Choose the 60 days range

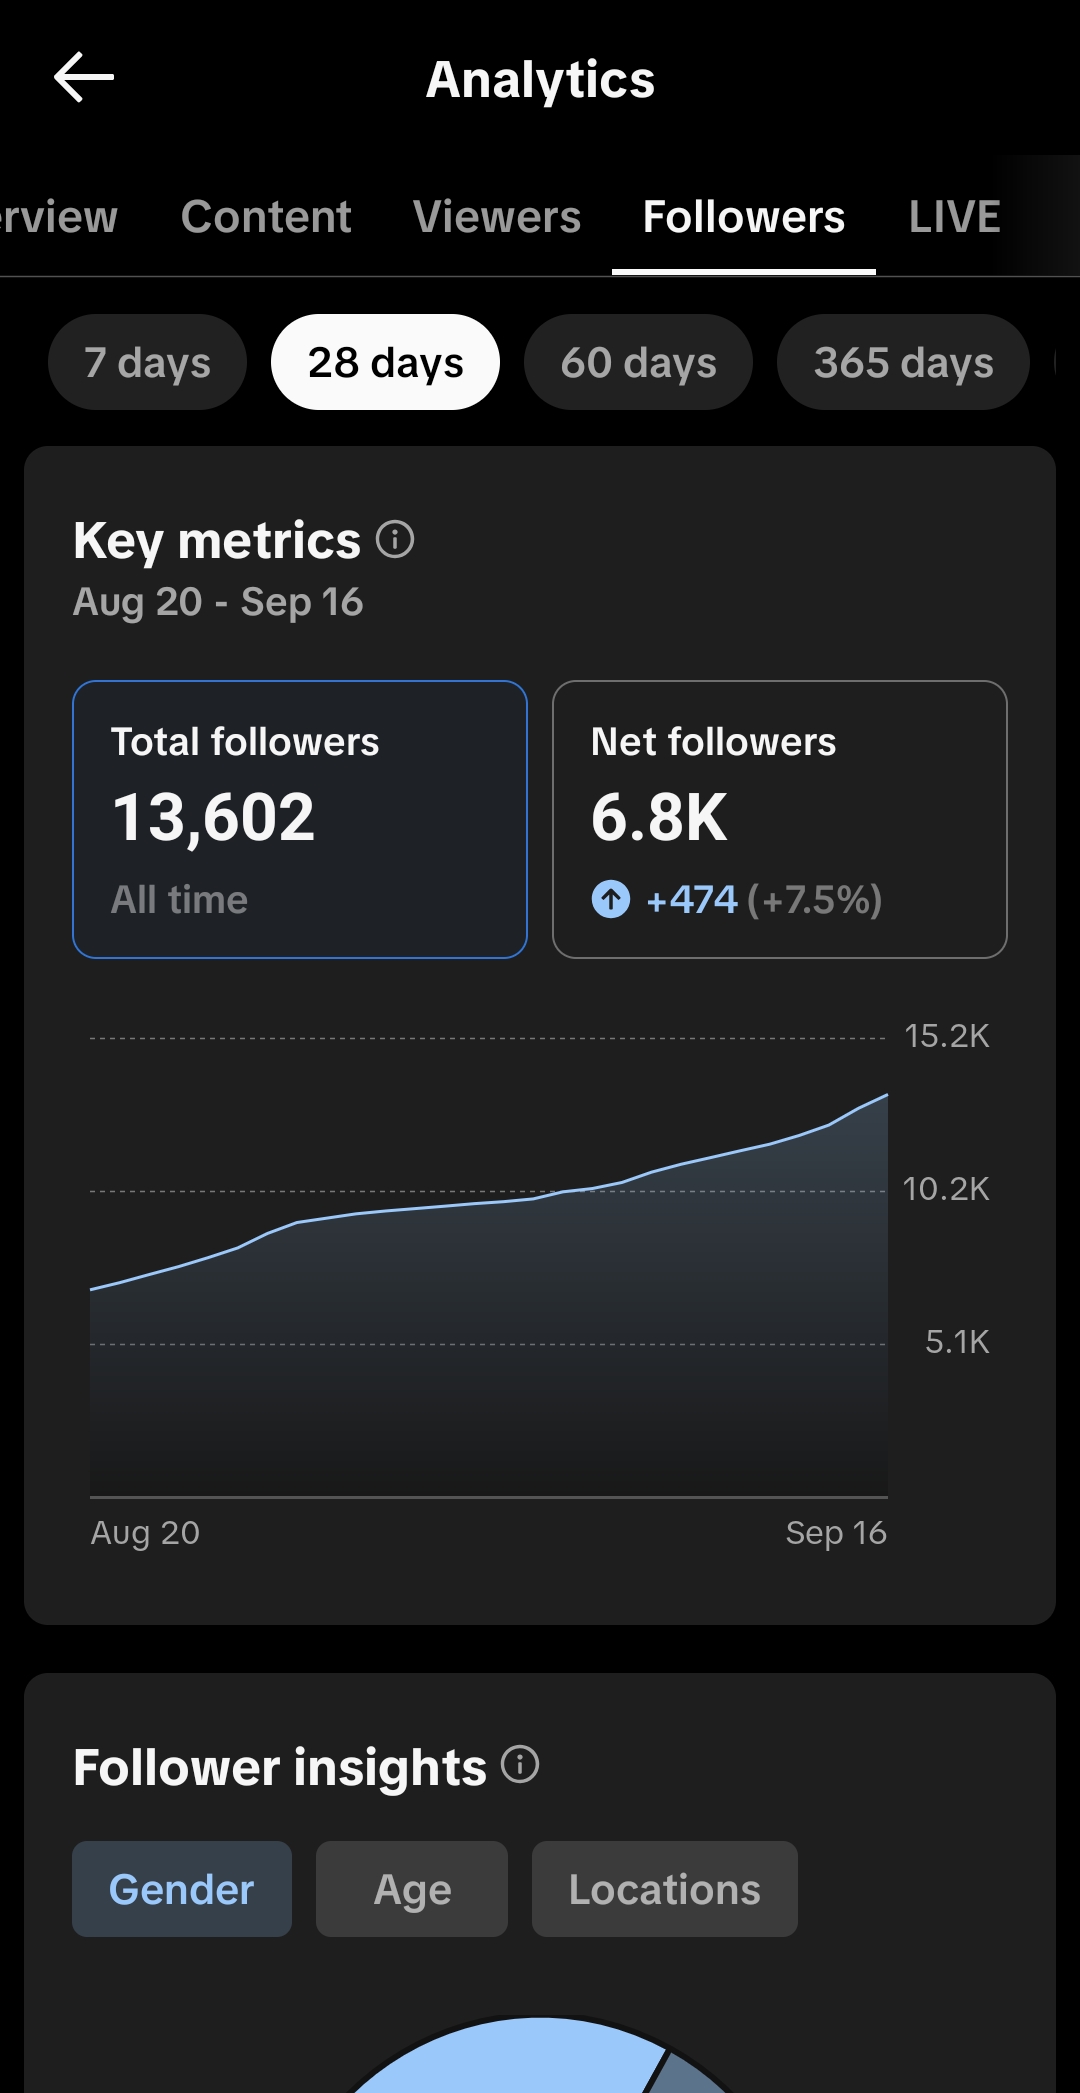638,362
